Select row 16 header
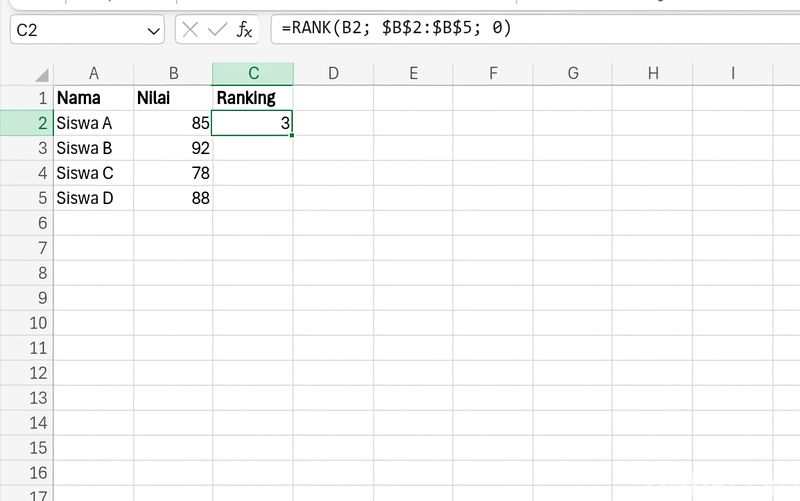This screenshot has width=800, height=501. point(27,473)
